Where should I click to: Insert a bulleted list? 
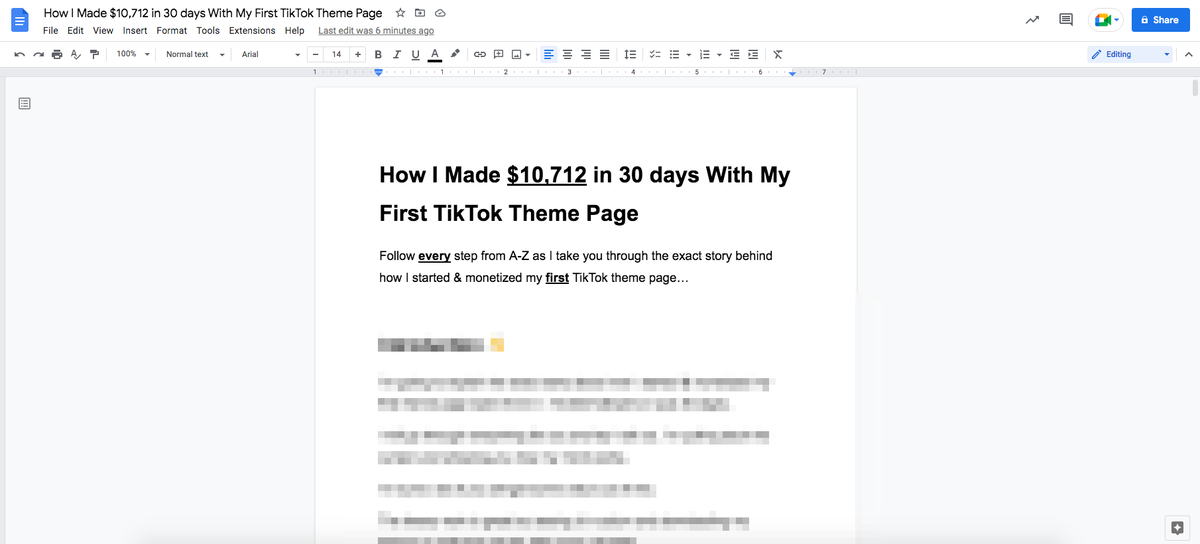(674, 54)
